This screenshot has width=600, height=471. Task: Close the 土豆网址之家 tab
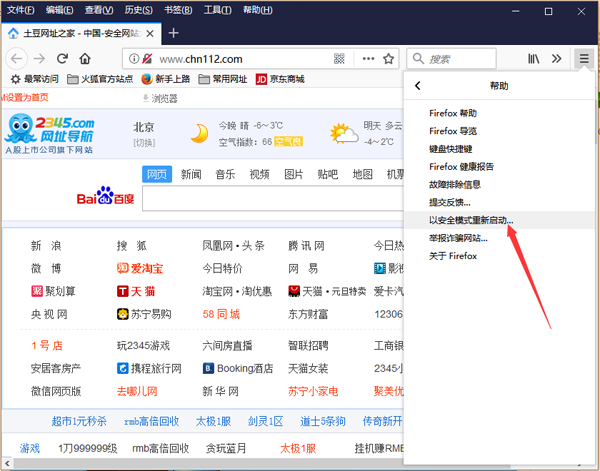pyautogui.click(x=150, y=34)
